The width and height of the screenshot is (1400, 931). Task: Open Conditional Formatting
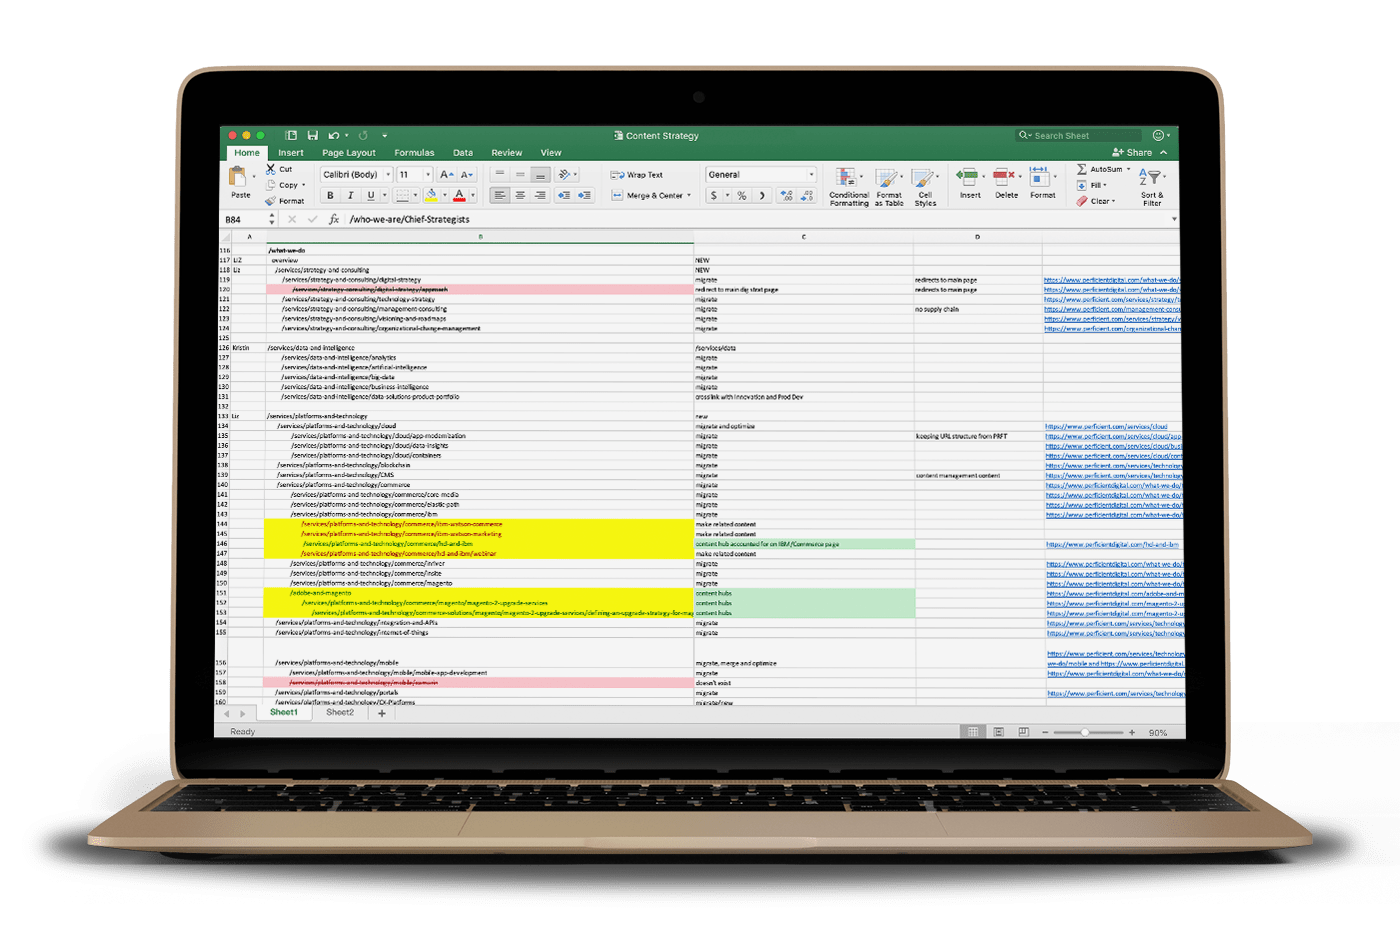(848, 180)
